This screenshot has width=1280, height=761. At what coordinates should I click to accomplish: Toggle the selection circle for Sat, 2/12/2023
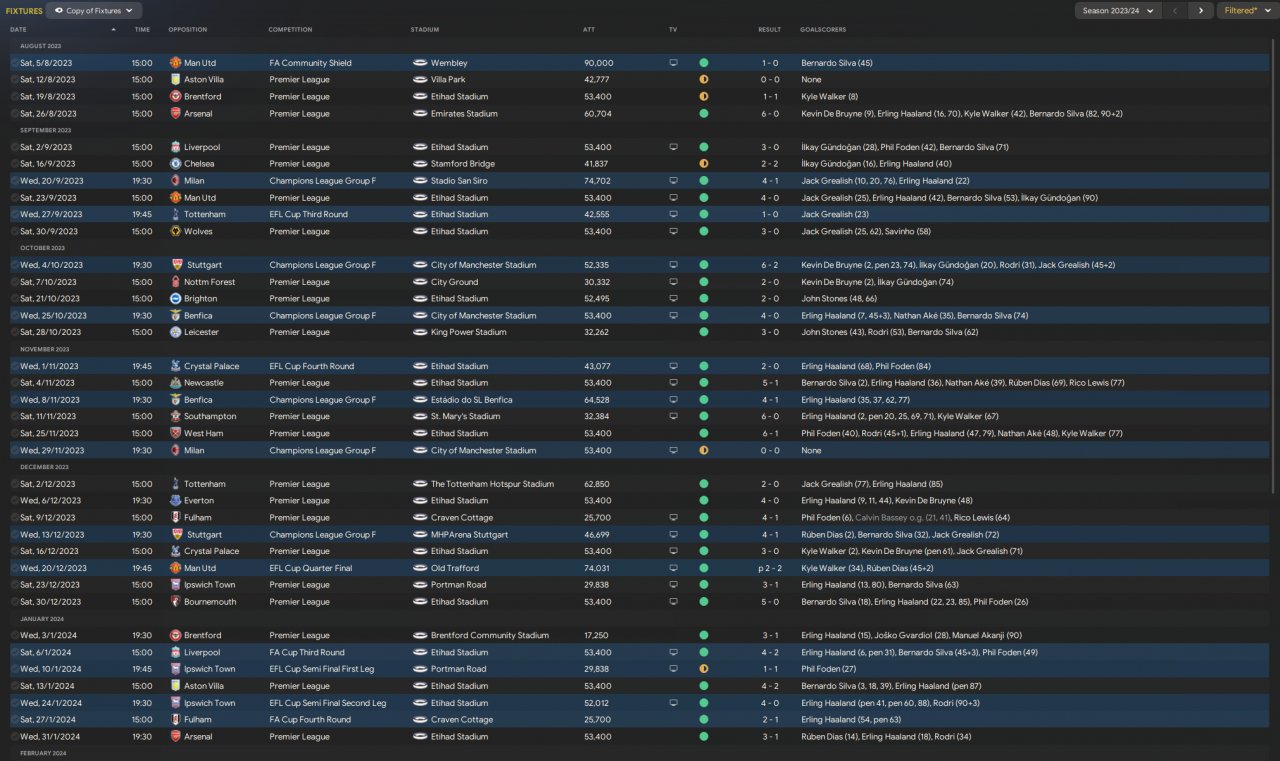[14, 484]
